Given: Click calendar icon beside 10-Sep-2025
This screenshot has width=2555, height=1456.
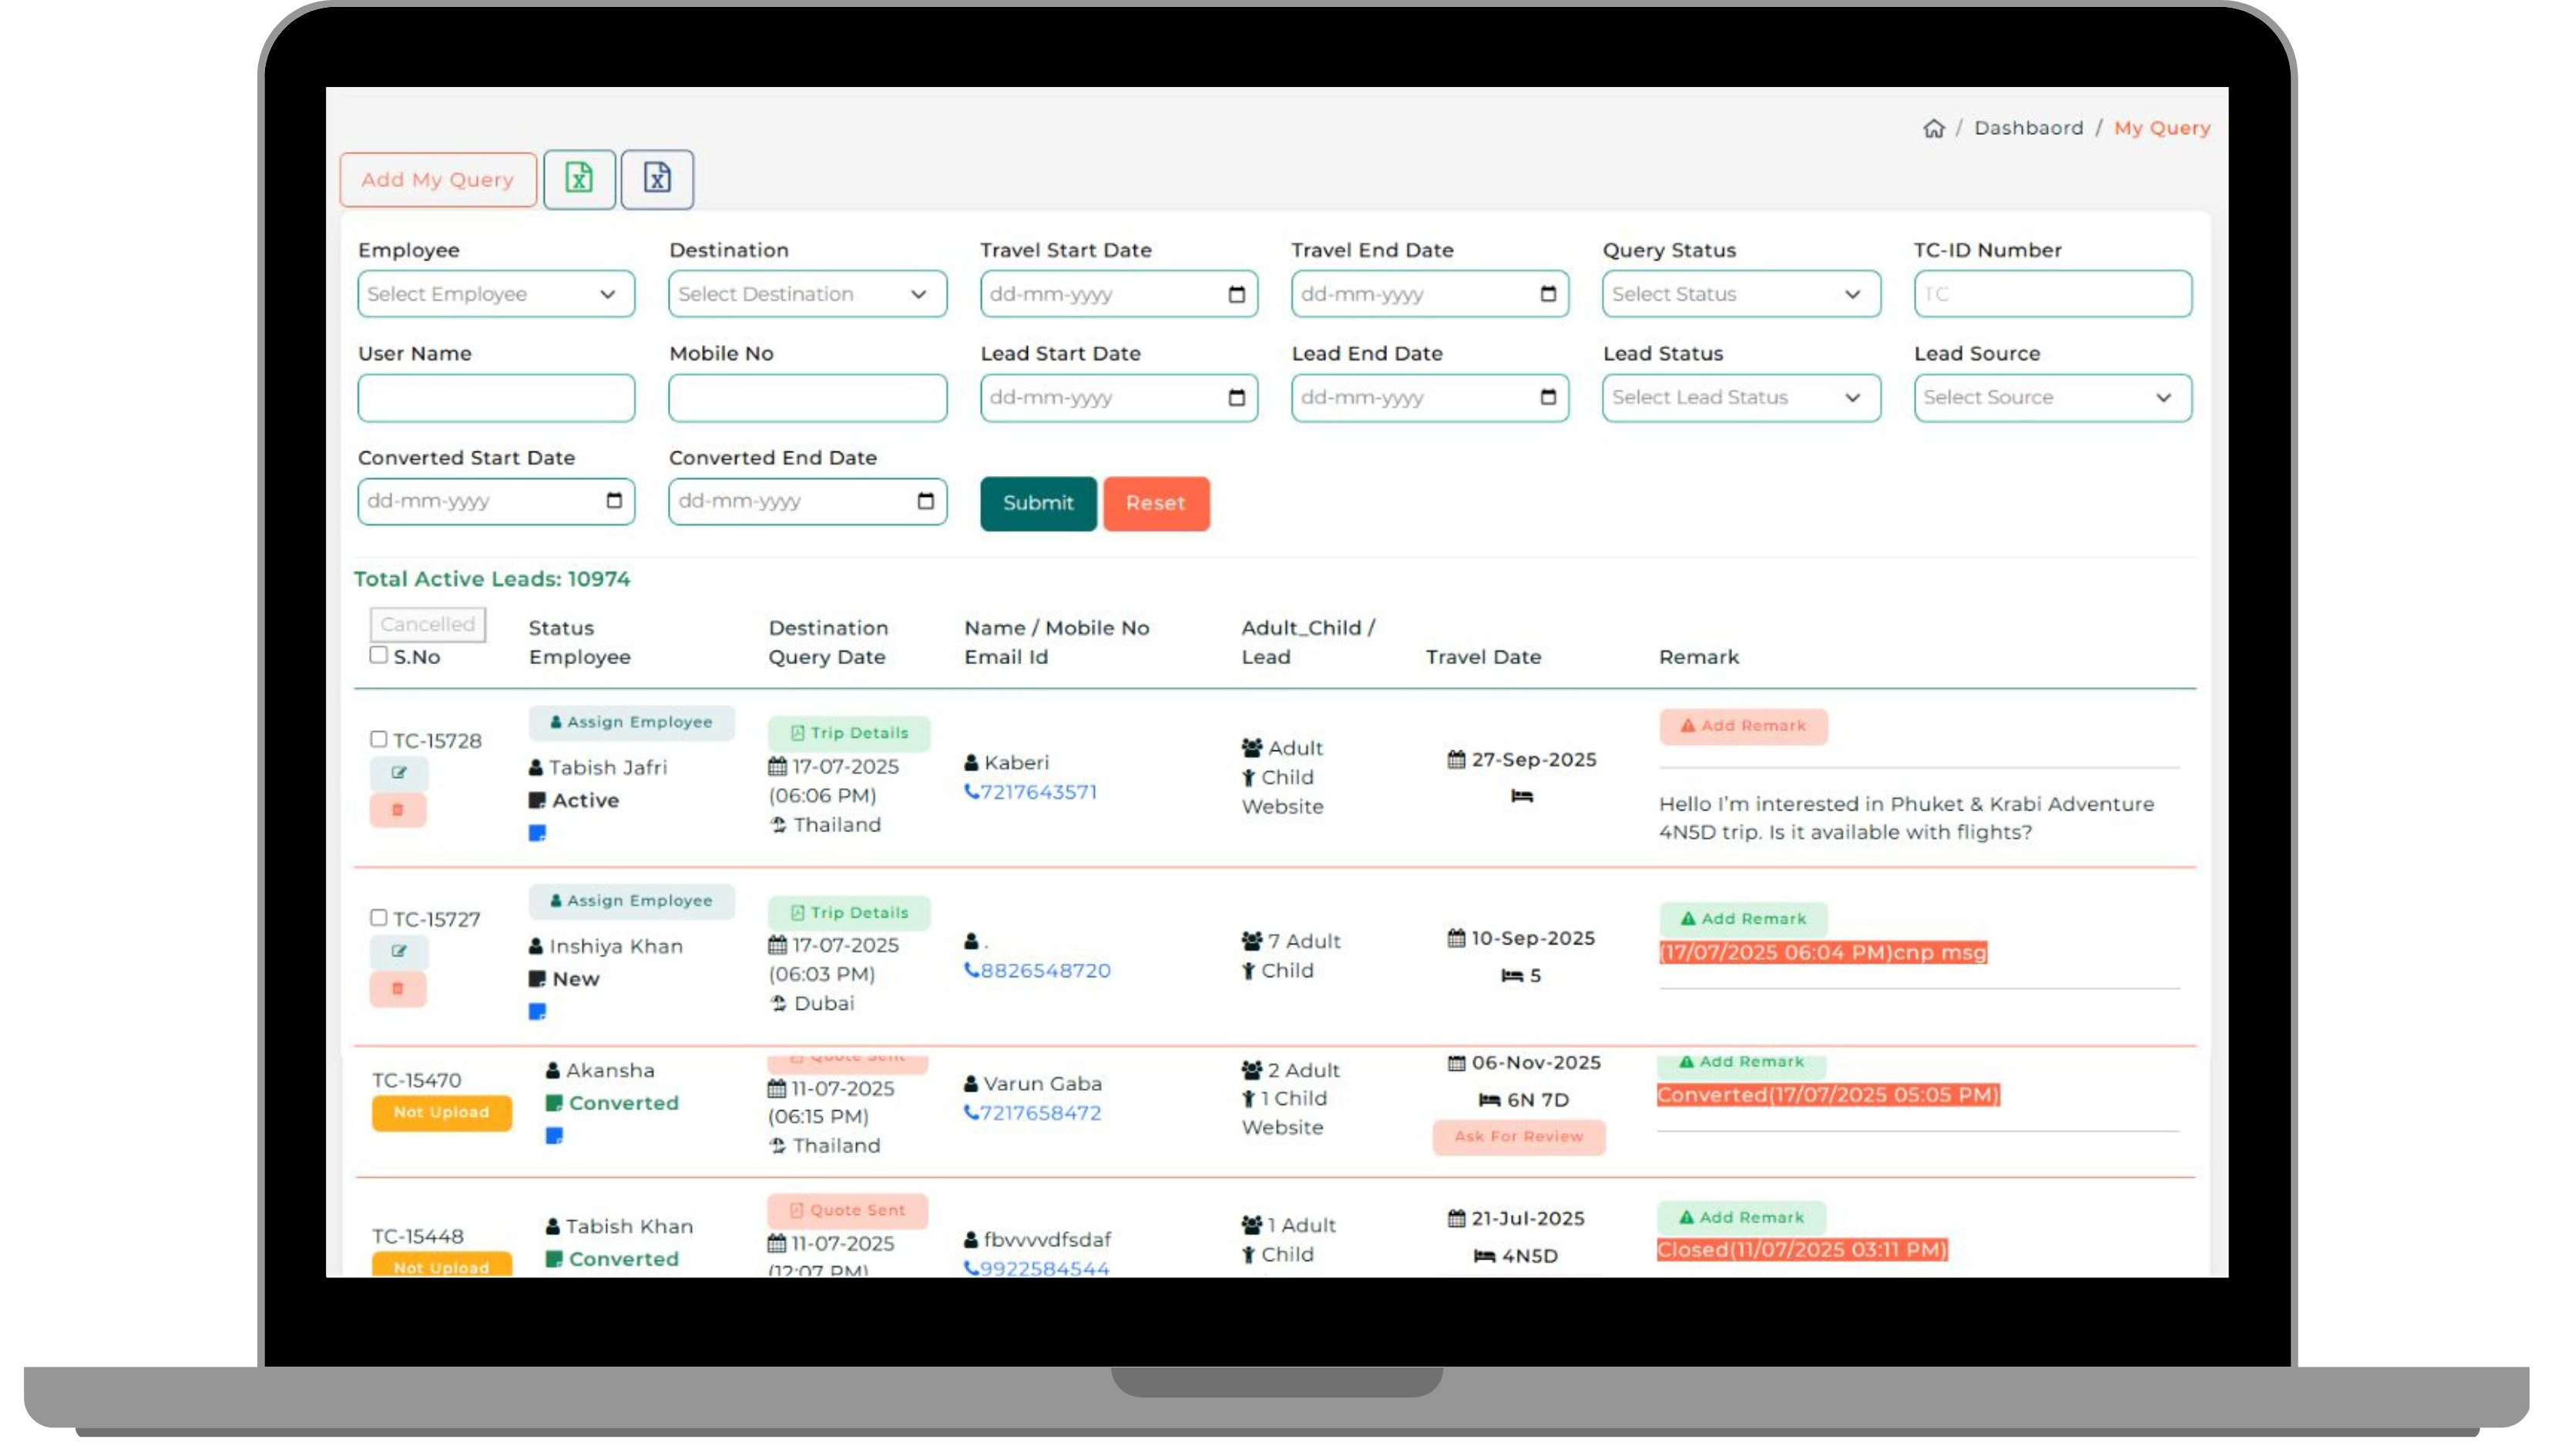Looking at the screenshot, I should pos(1456,938).
